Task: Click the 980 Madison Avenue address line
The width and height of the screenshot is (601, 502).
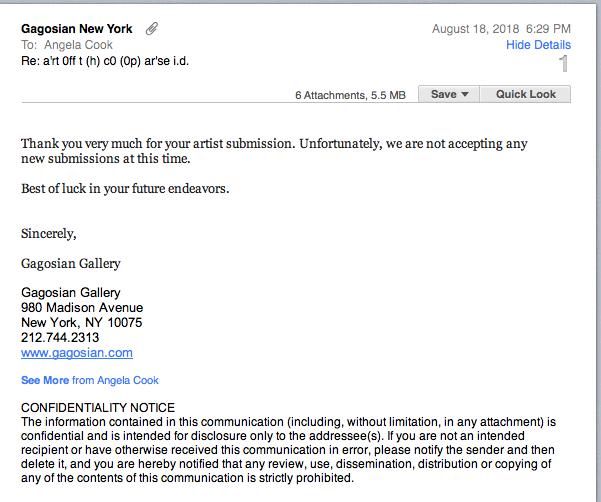Action: pos(82,308)
